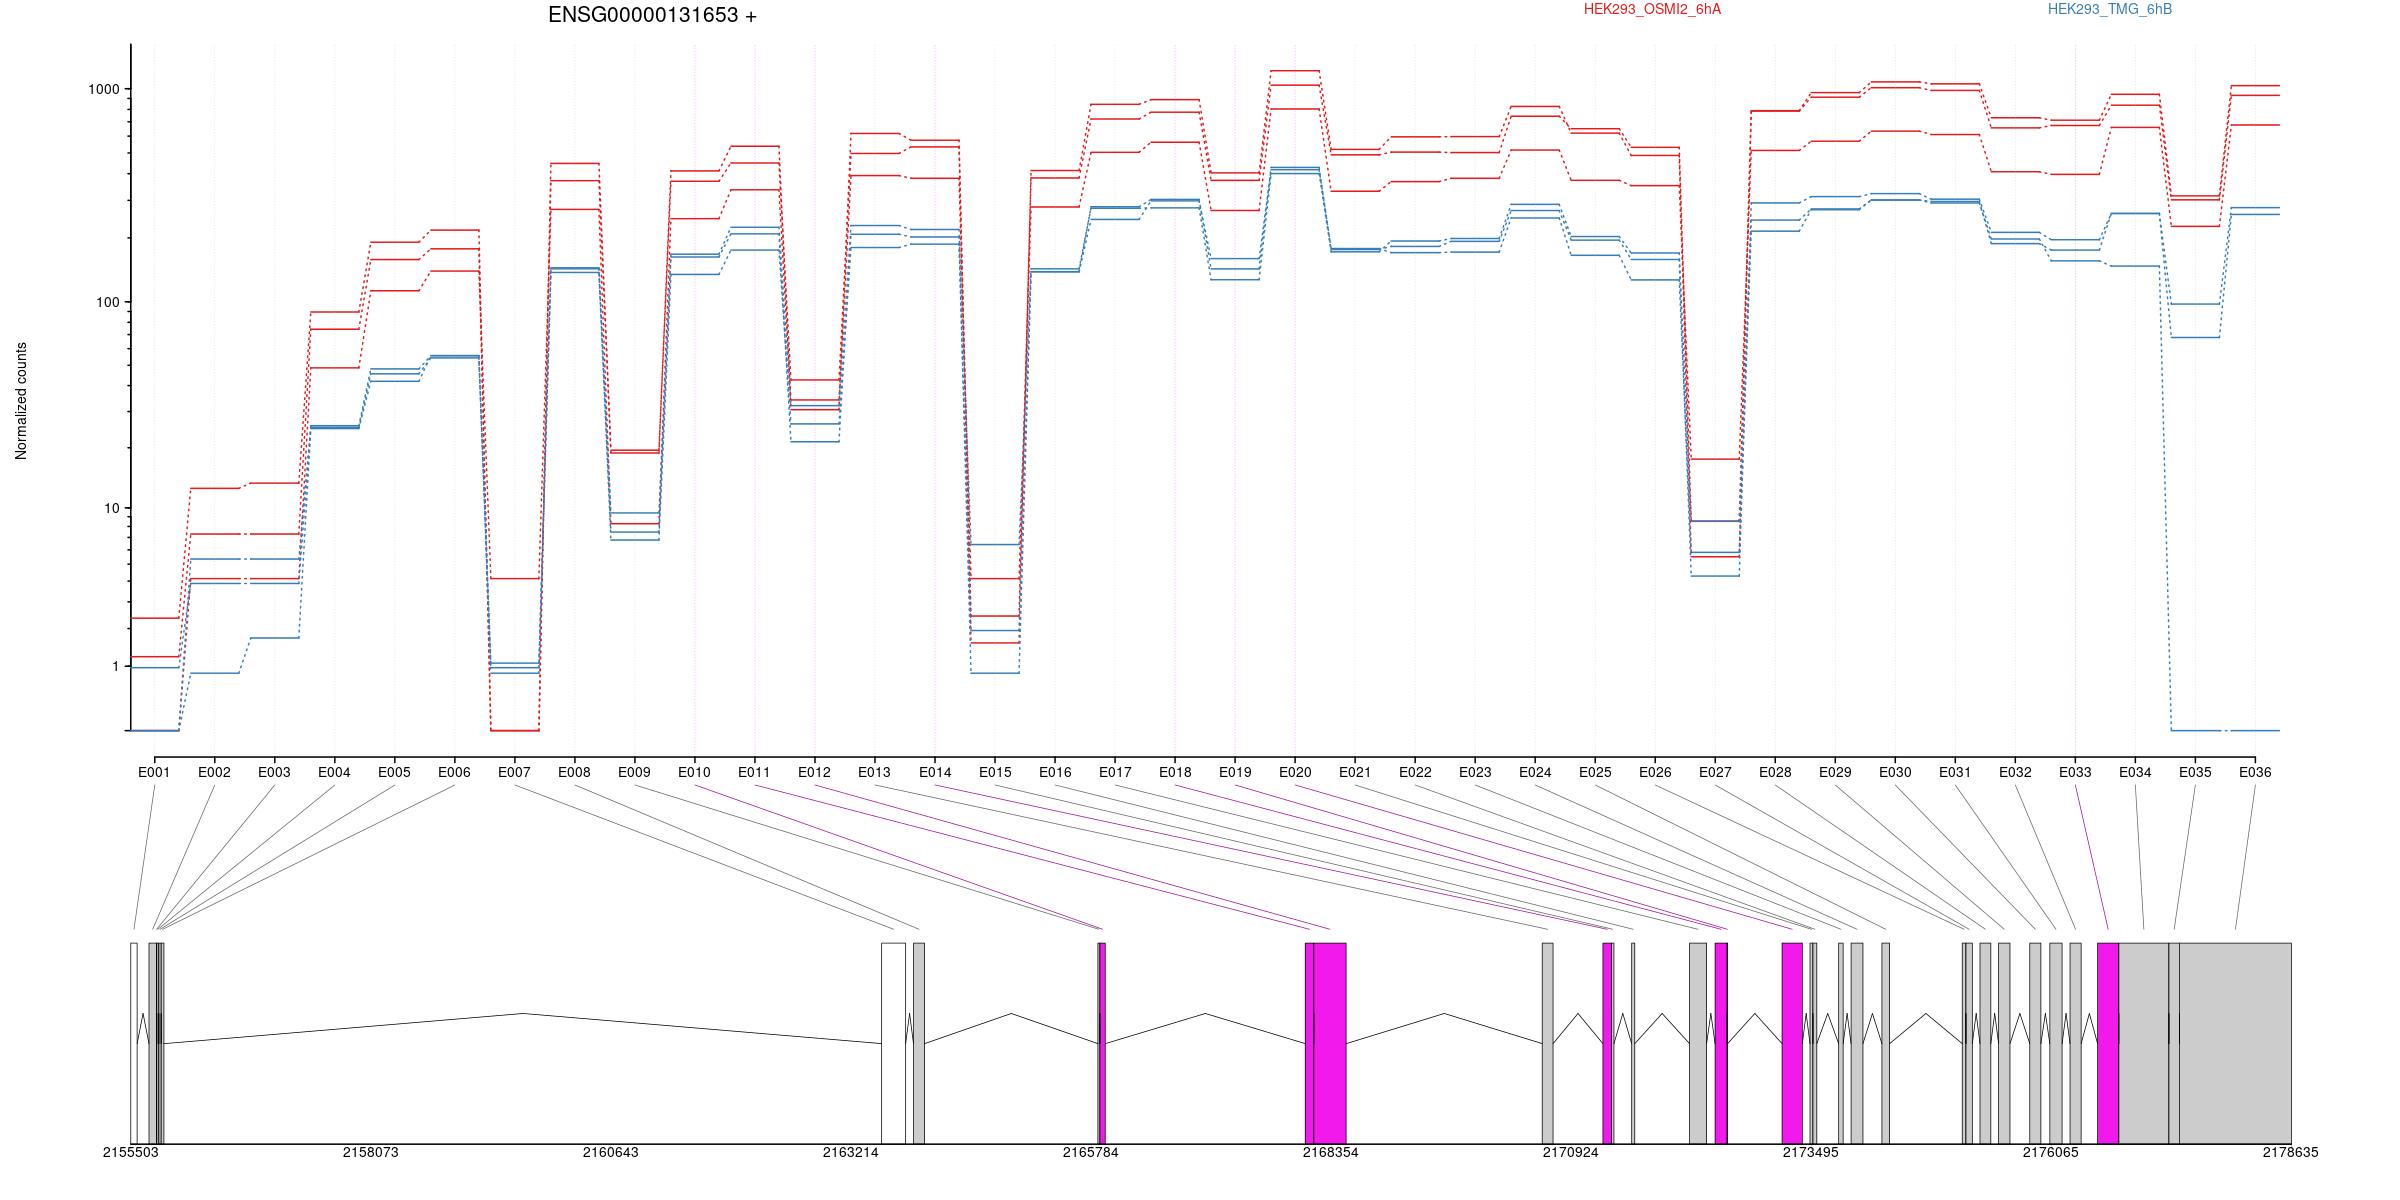Click exon label E030
This screenshot has height=1200, width=2400.
1895,772
